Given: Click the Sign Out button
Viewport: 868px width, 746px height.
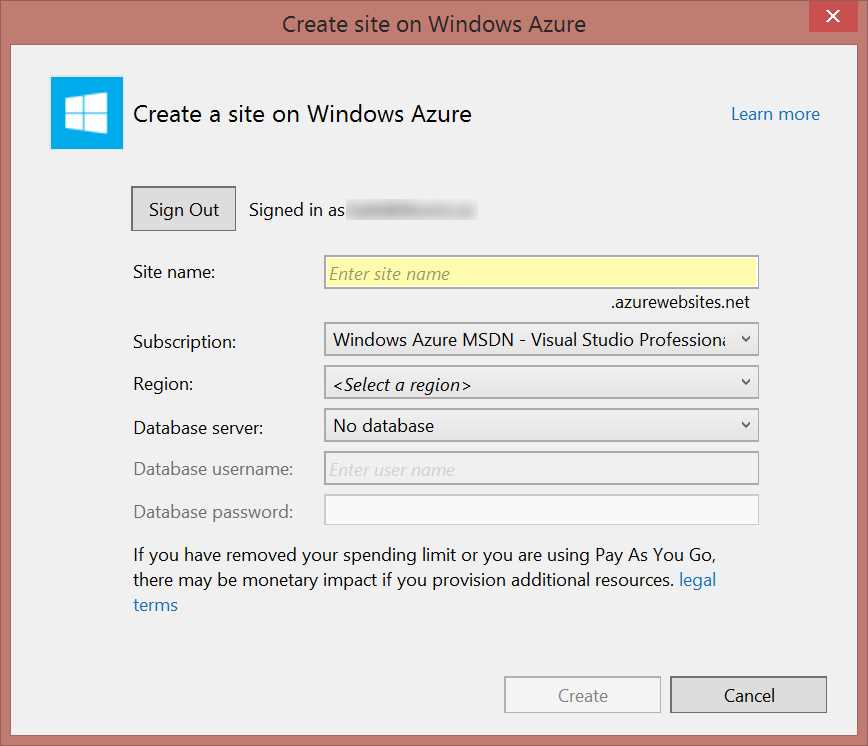Looking at the screenshot, I should (183, 209).
